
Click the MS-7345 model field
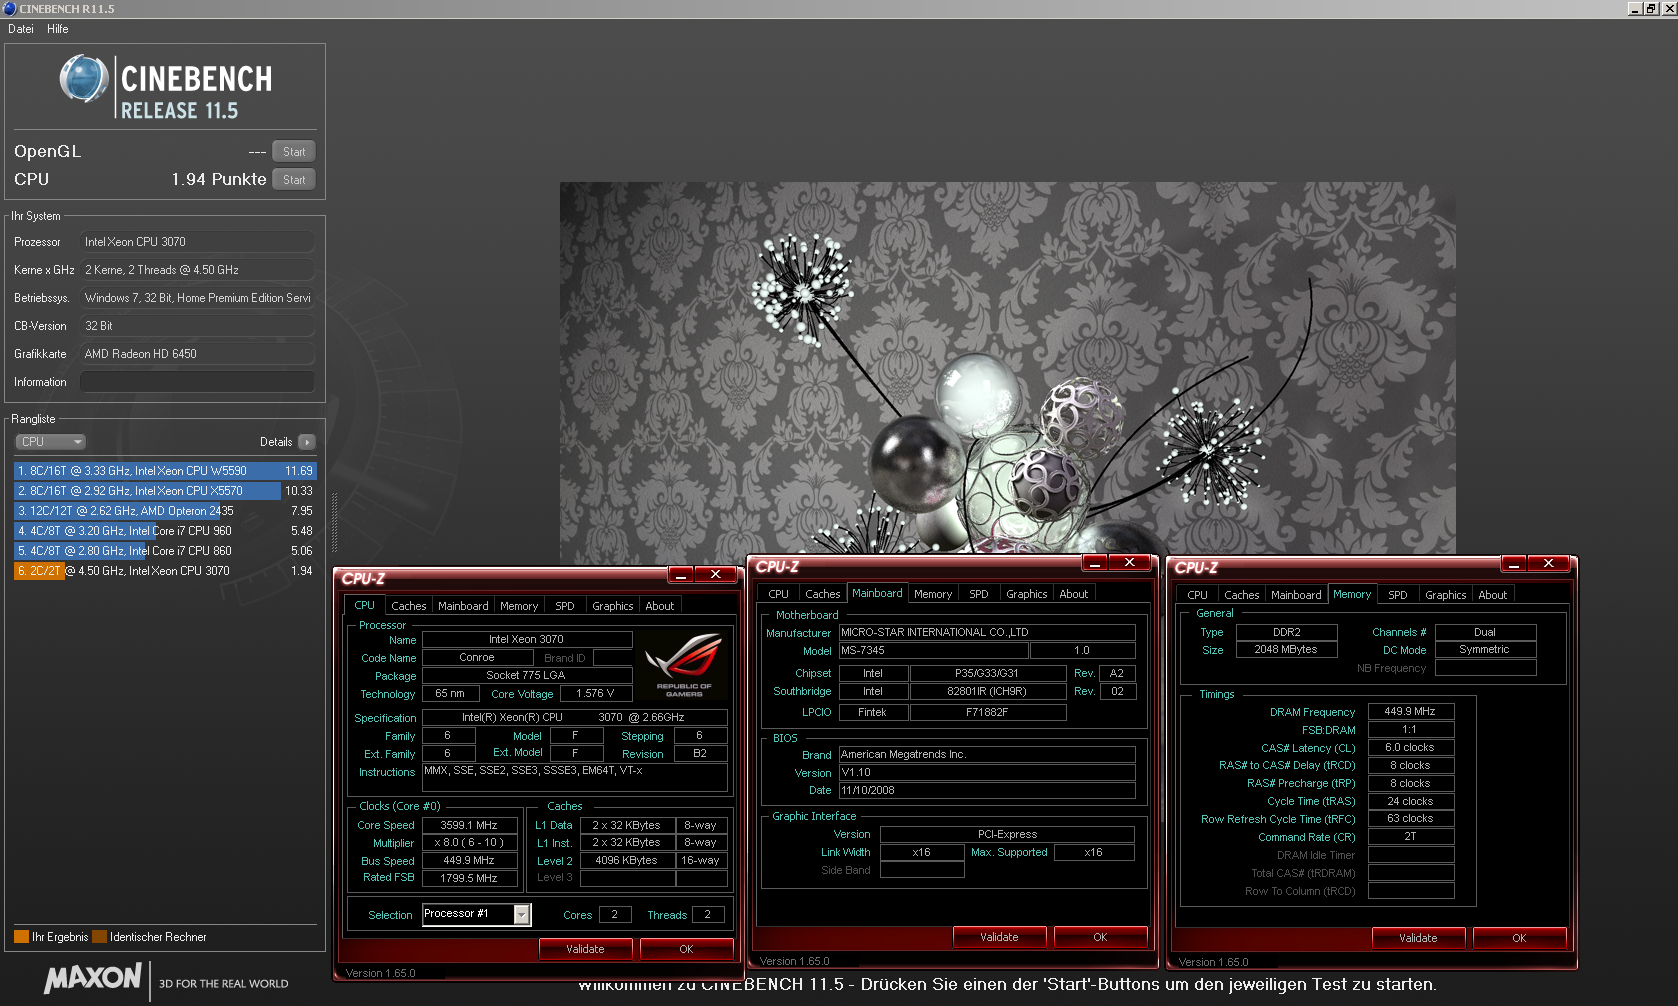click(933, 650)
